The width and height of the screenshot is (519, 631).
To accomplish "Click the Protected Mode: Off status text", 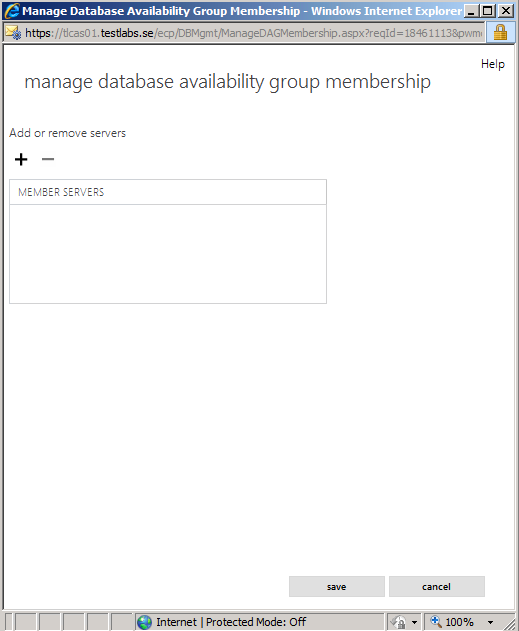I will click(x=256, y=622).
